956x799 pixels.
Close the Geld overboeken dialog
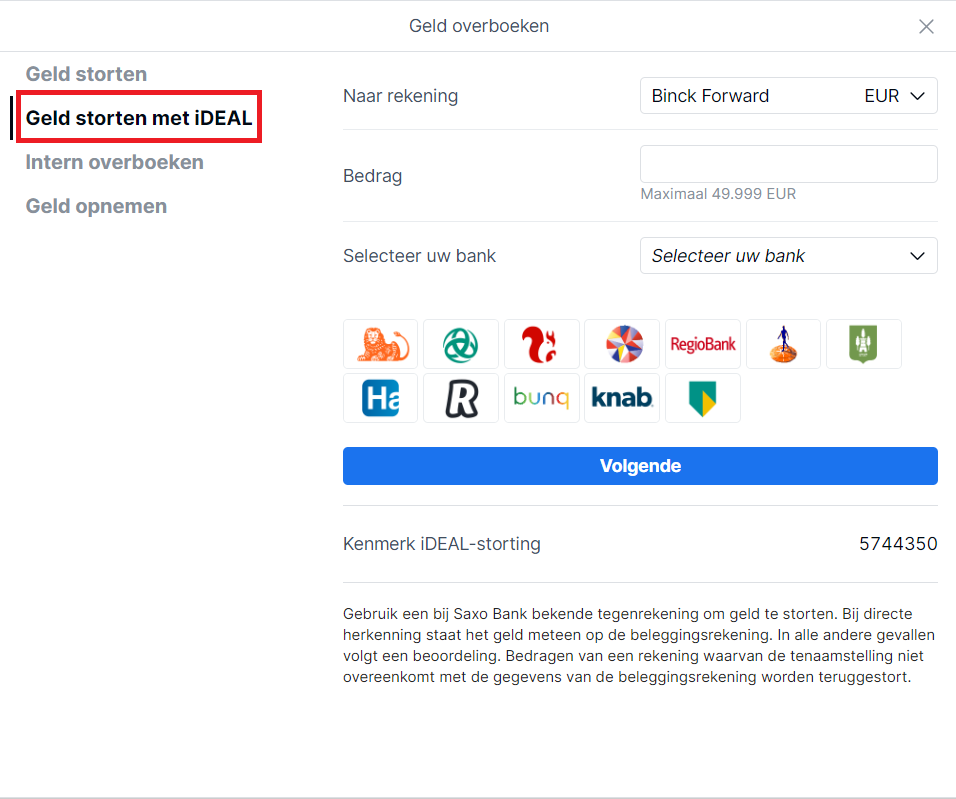[x=926, y=26]
